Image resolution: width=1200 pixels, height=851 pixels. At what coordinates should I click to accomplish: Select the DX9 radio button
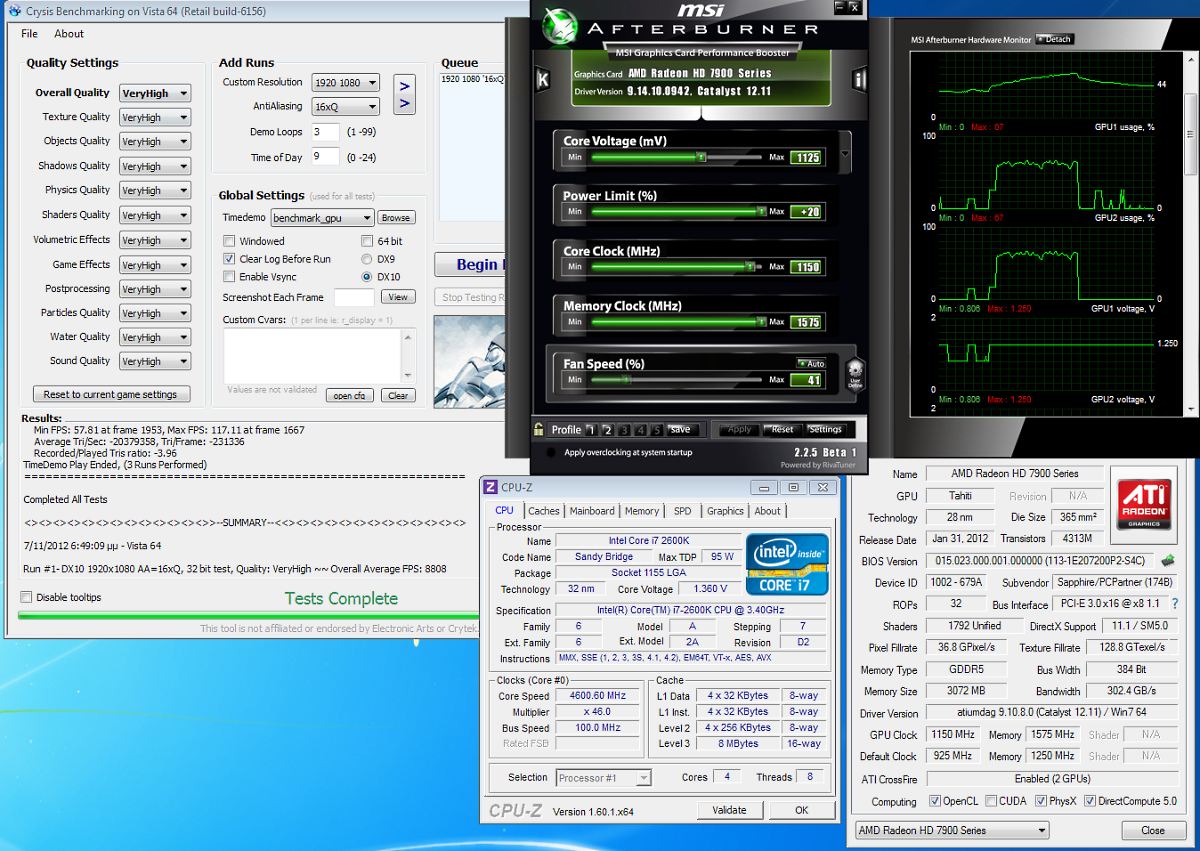pos(367,259)
